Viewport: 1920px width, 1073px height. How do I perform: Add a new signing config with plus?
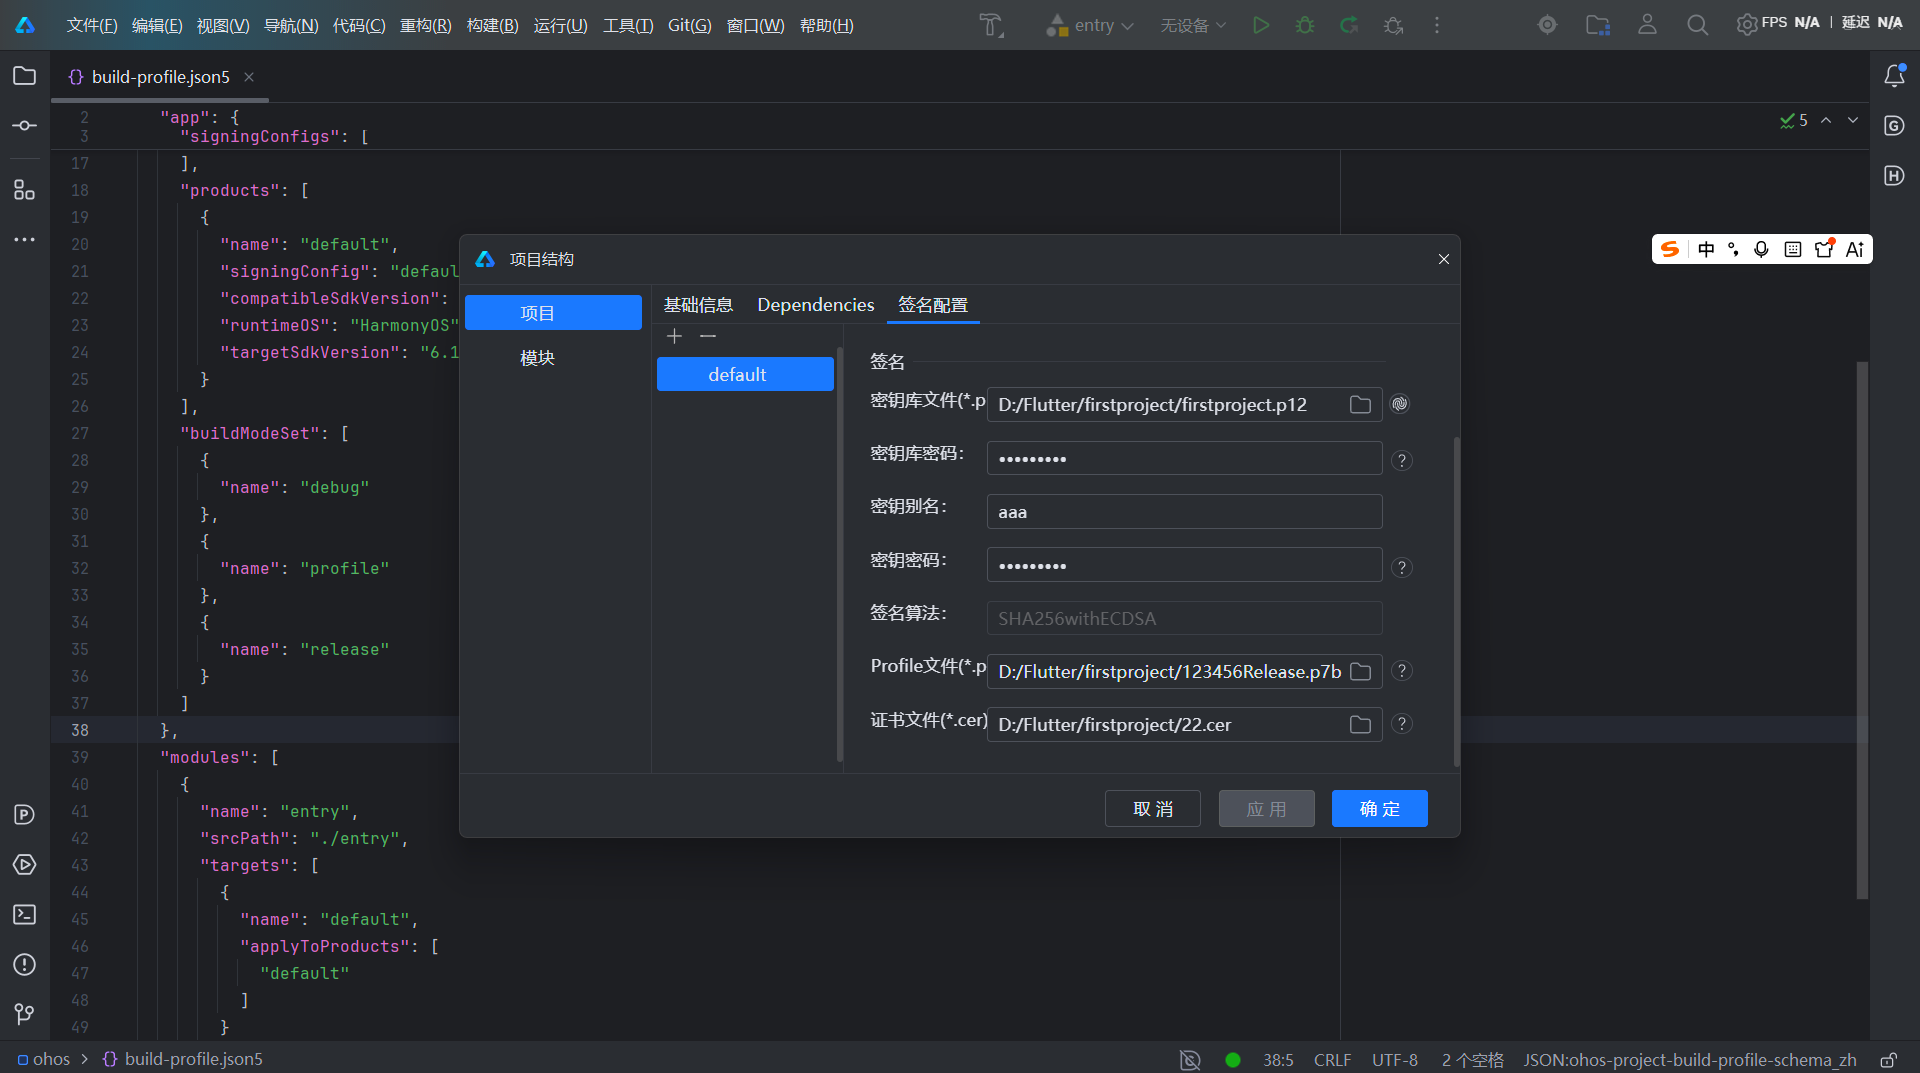(x=675, y=336)
